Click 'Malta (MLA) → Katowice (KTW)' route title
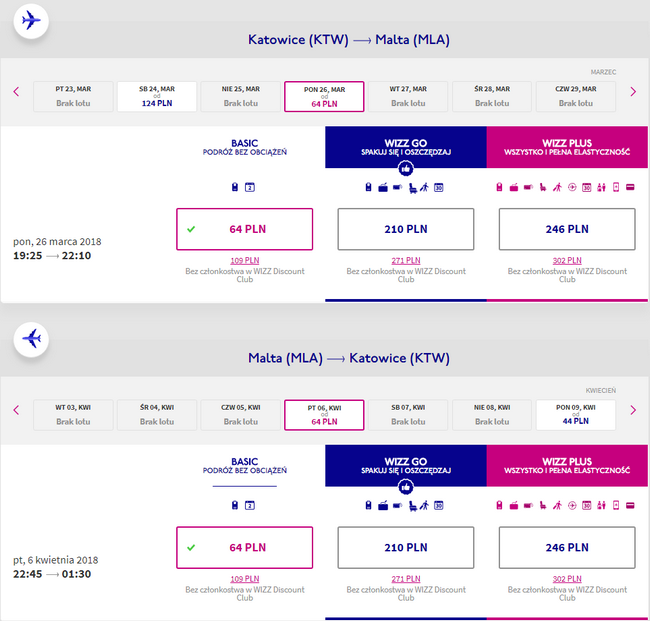The height and width of the screenshot is (621, 650). 349,358
